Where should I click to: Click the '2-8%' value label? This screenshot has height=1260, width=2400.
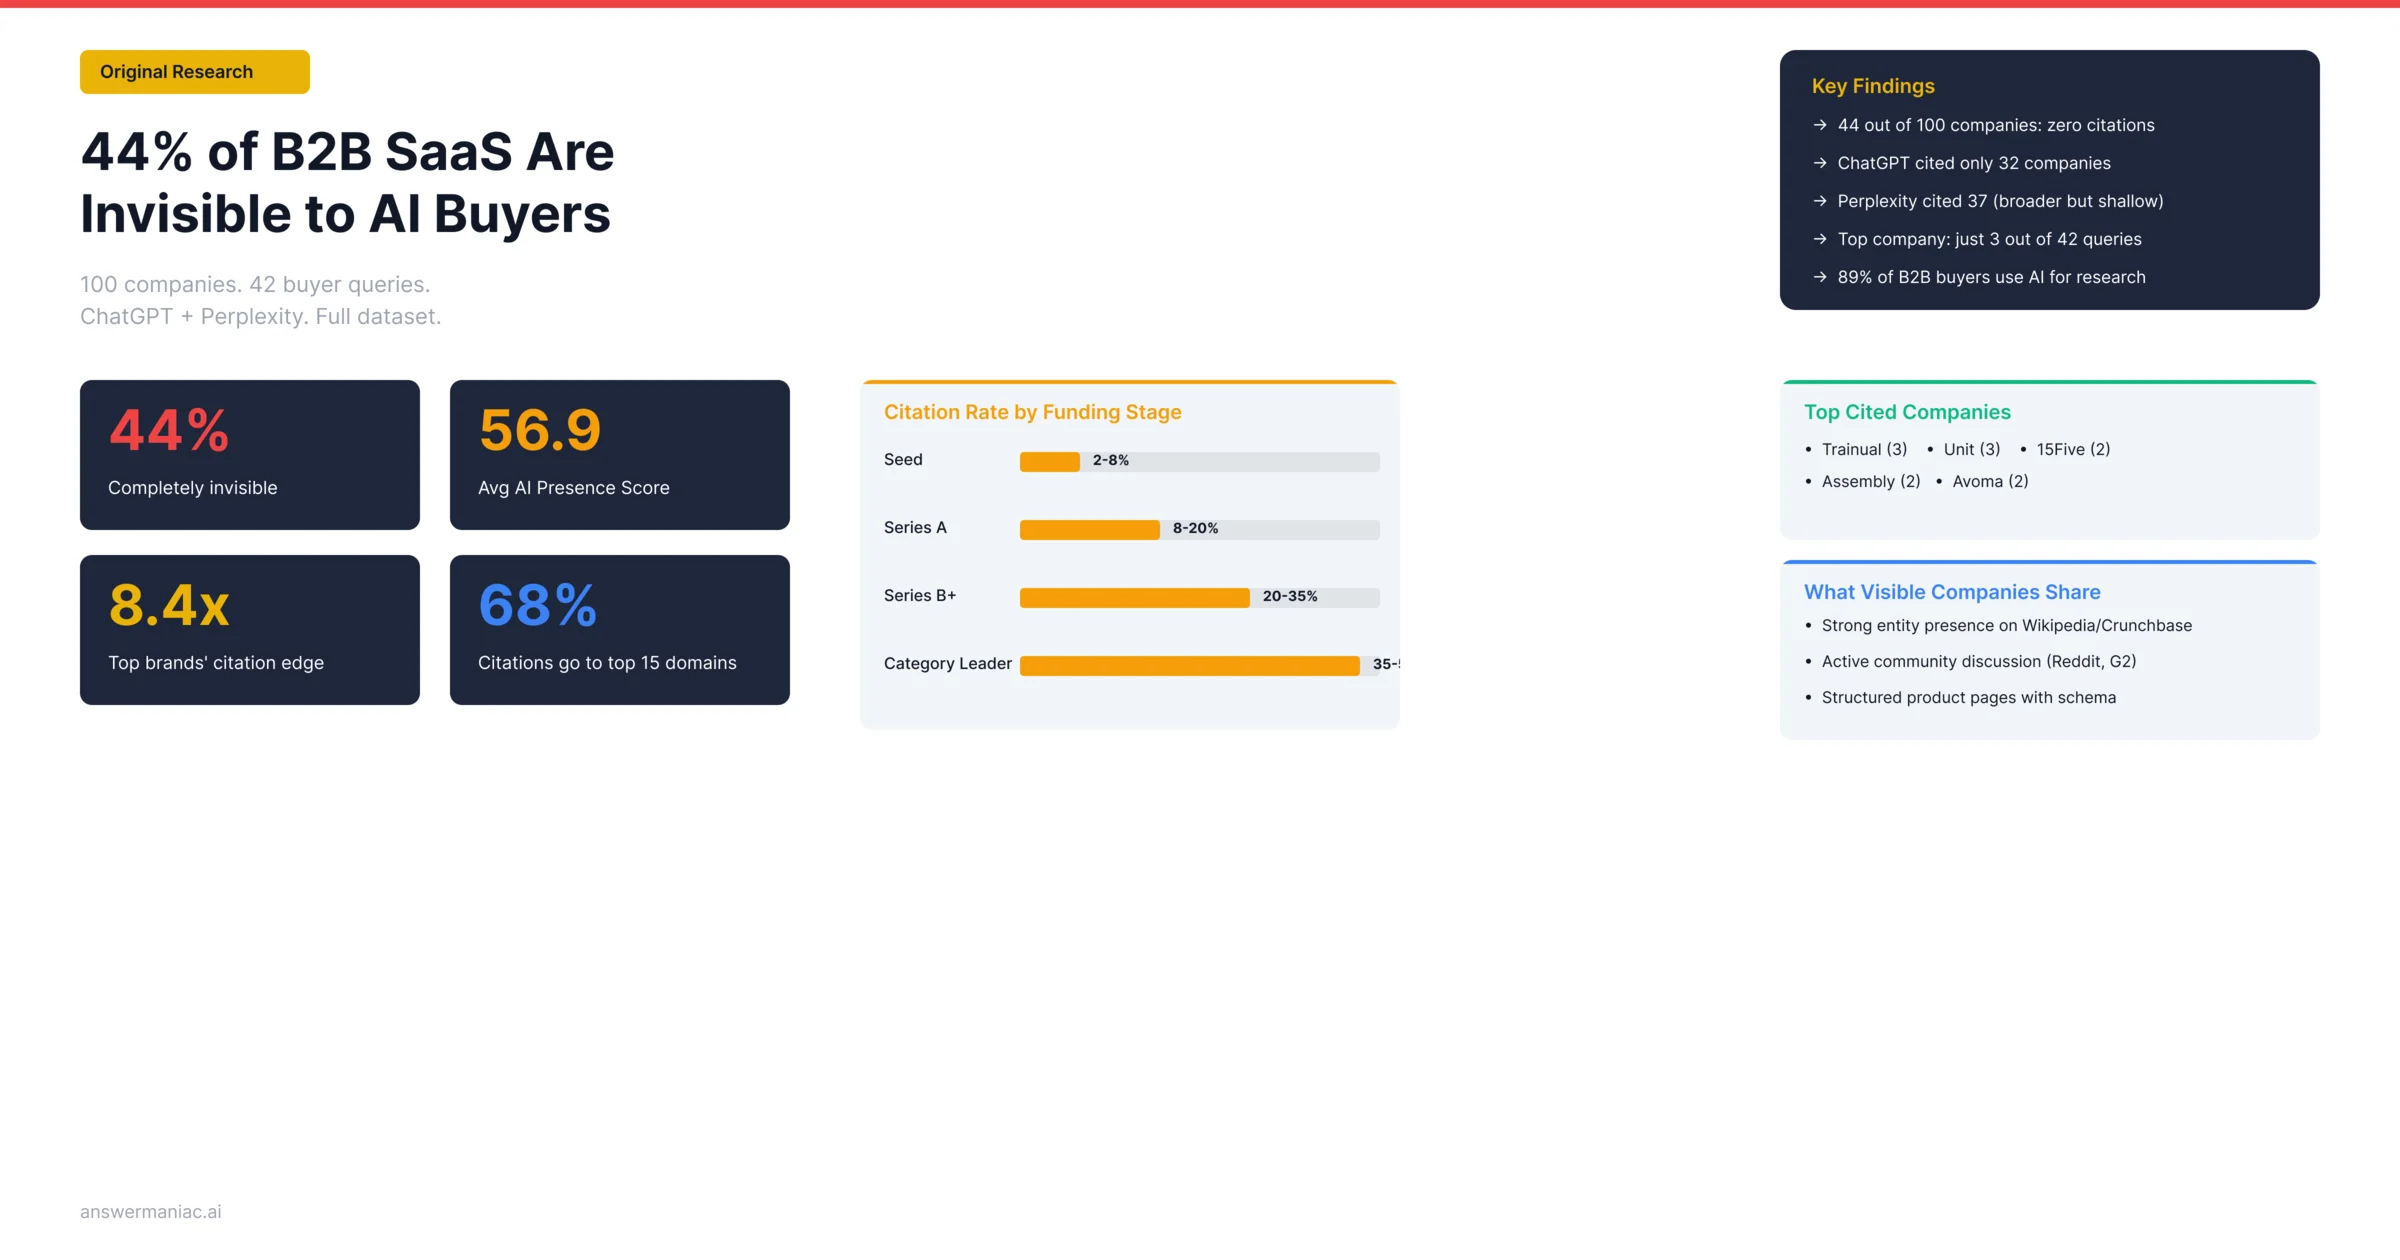(x=1111, y=460)
